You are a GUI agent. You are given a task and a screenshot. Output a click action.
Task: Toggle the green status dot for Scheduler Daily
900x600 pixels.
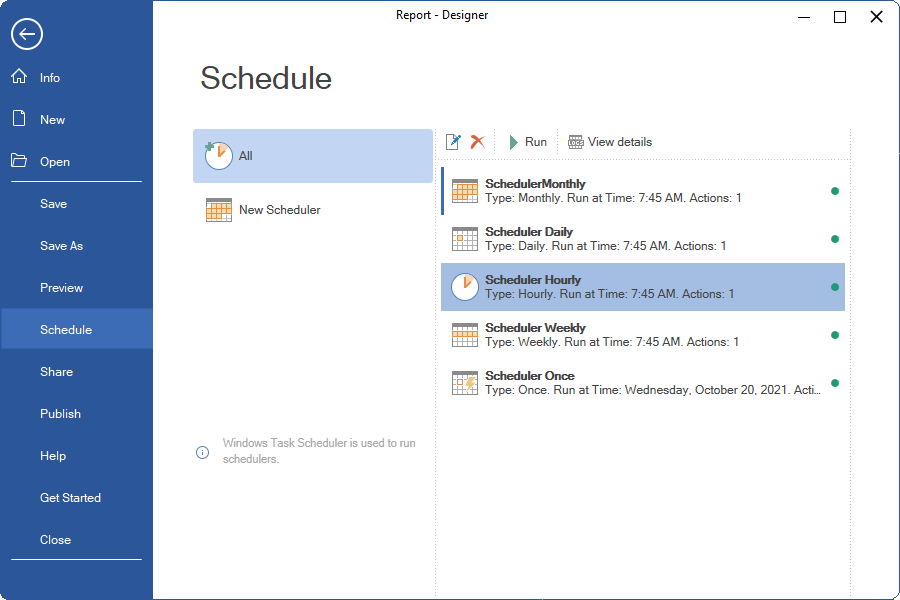[x=834, y=239]
